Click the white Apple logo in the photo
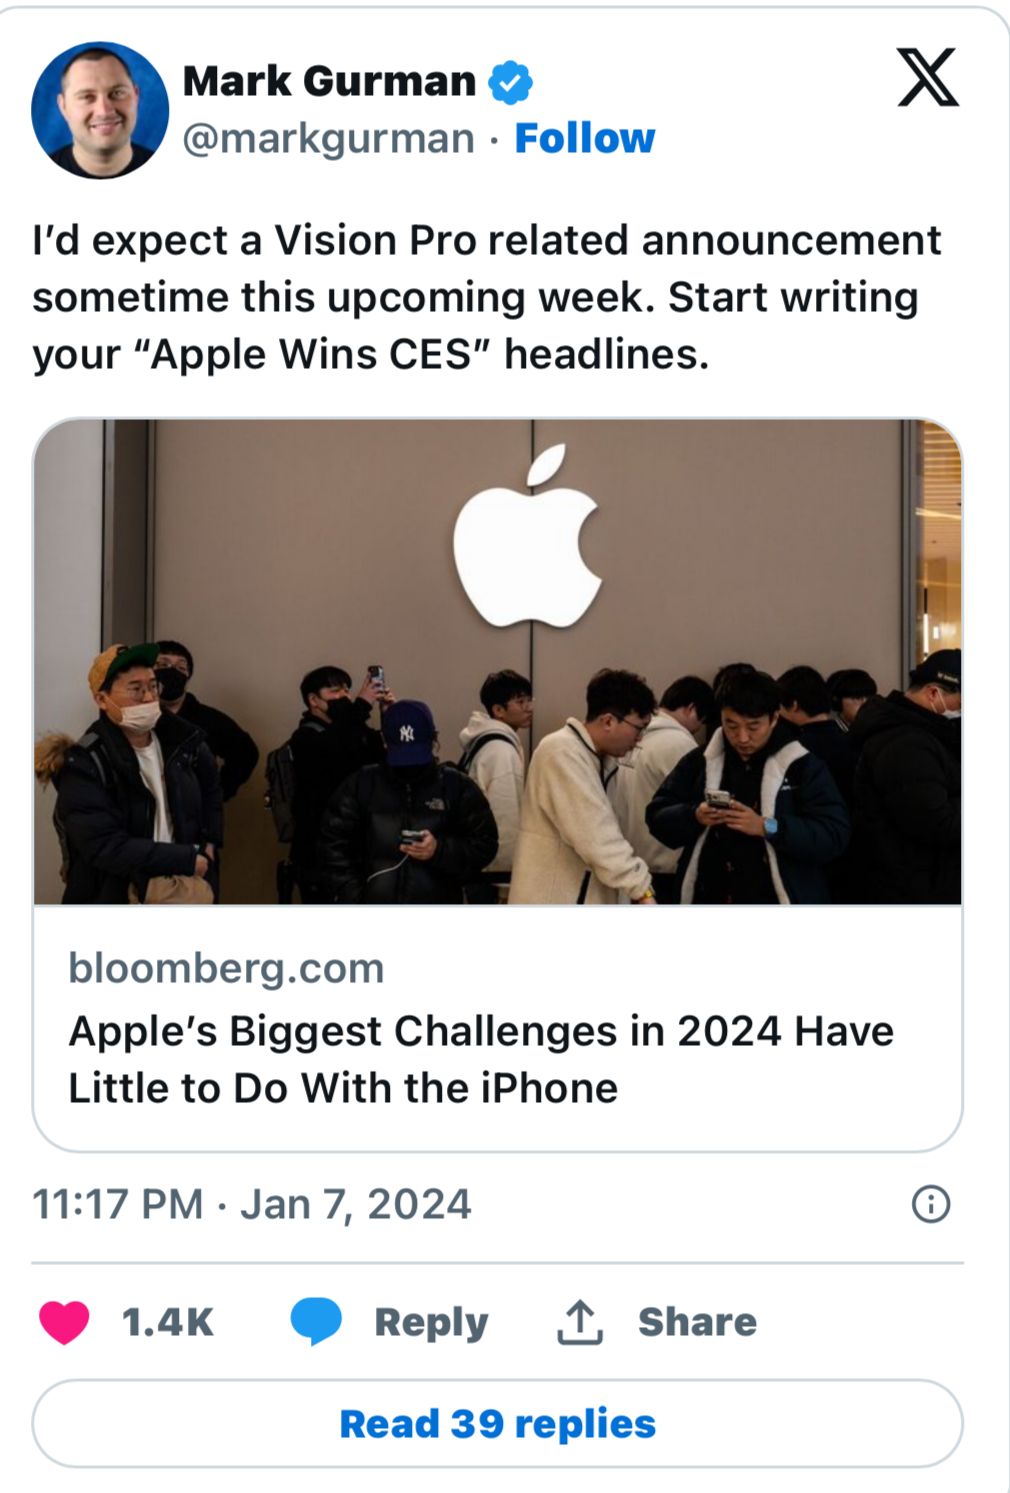The image size is (1010, 1493). coord(527,540)
